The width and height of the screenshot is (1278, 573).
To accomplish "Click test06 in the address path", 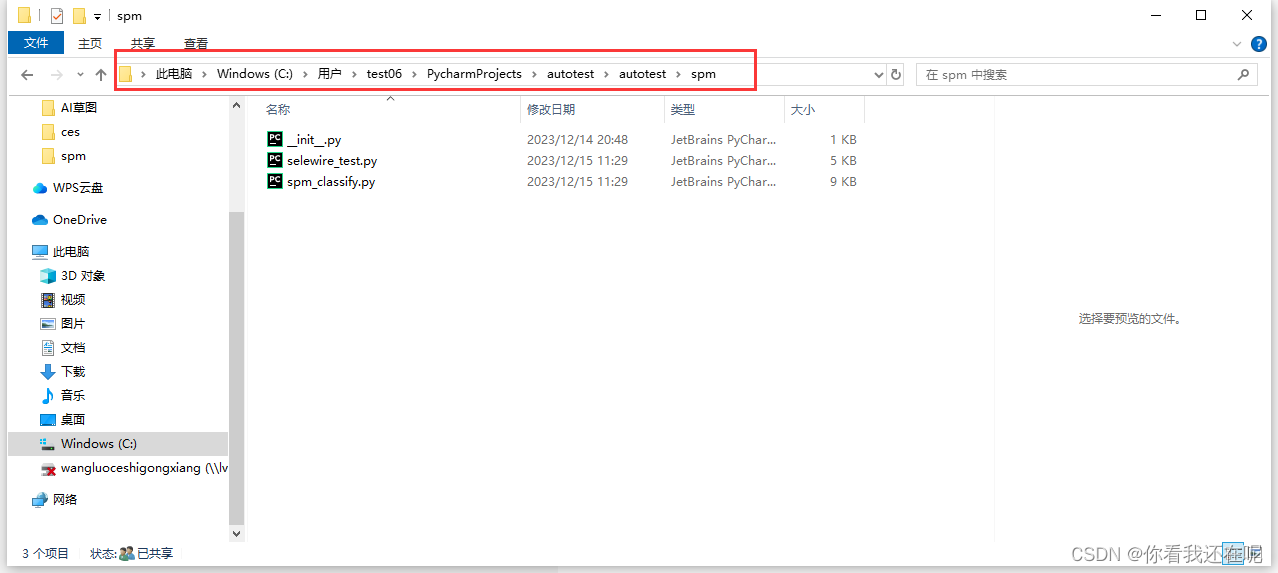I will 384,74.
